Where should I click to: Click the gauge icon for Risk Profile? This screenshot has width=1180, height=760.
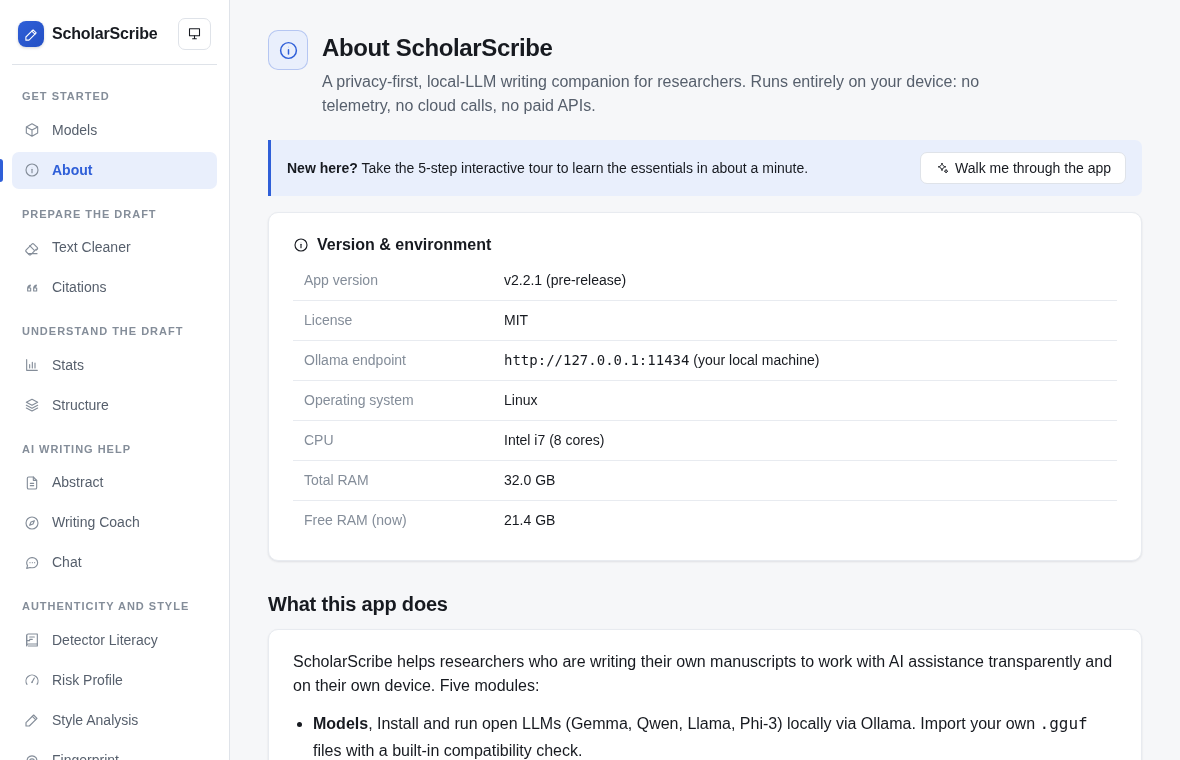32,680
